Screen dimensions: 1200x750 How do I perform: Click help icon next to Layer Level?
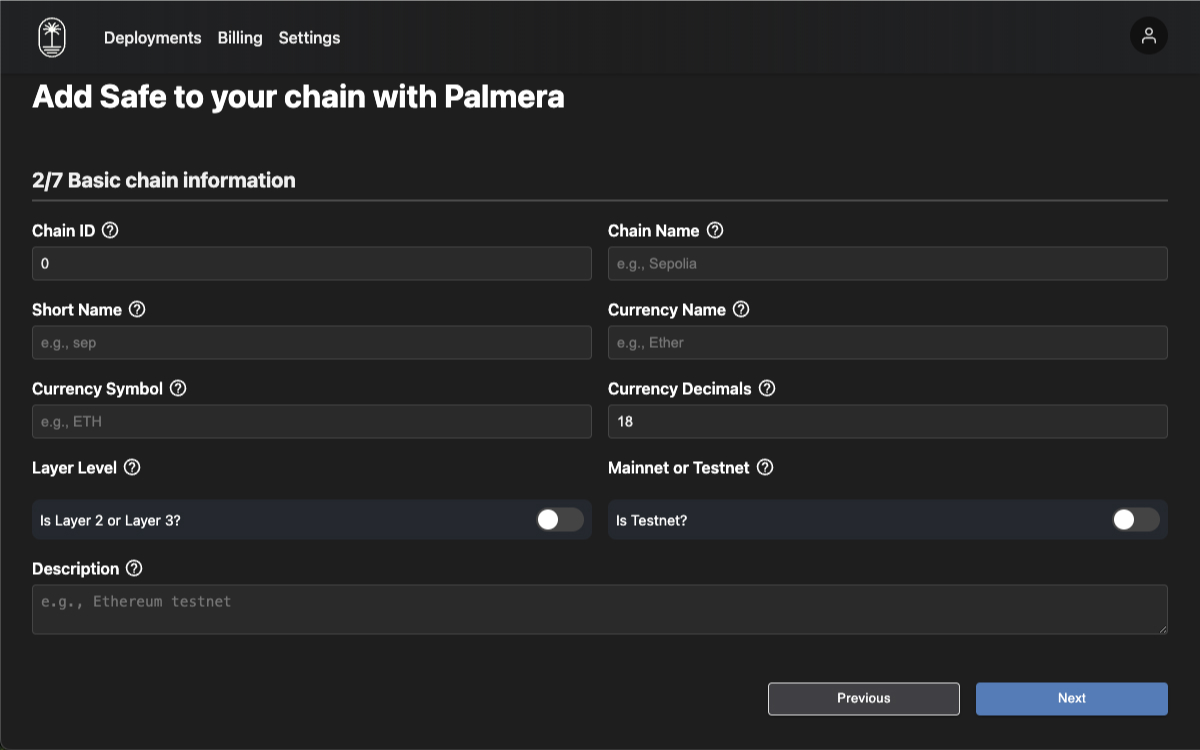(132, 467)
